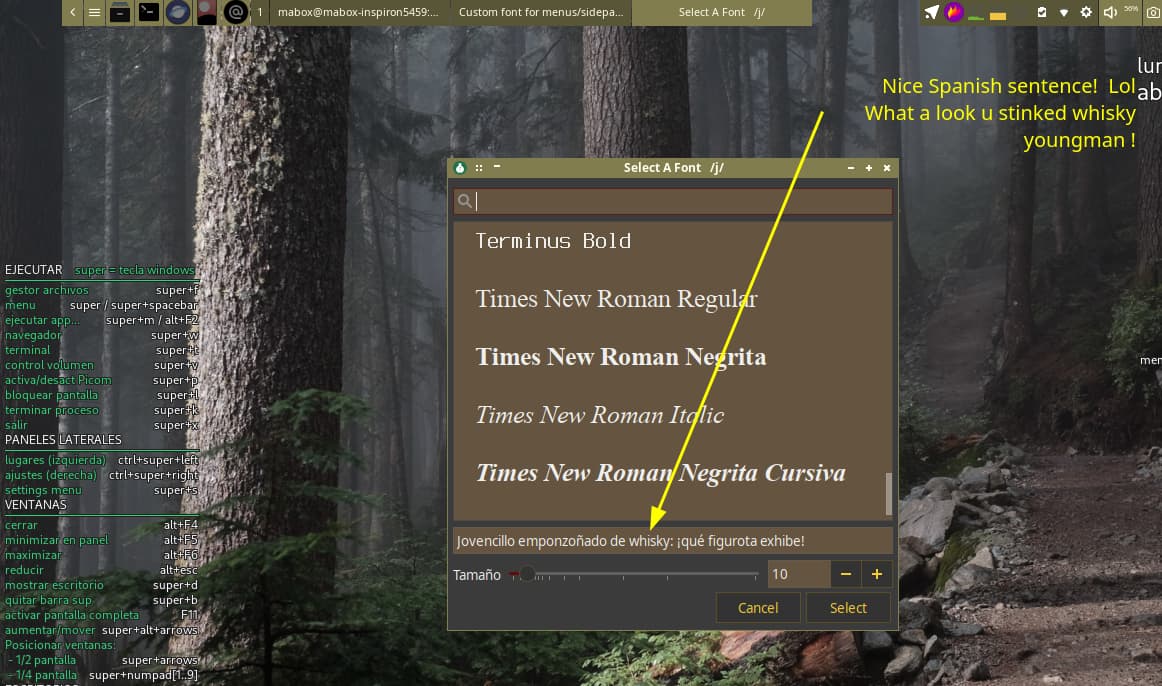Screen dimensions: 1162x686
Task: Decrease font size with minus button
Action: pos(846,574)
